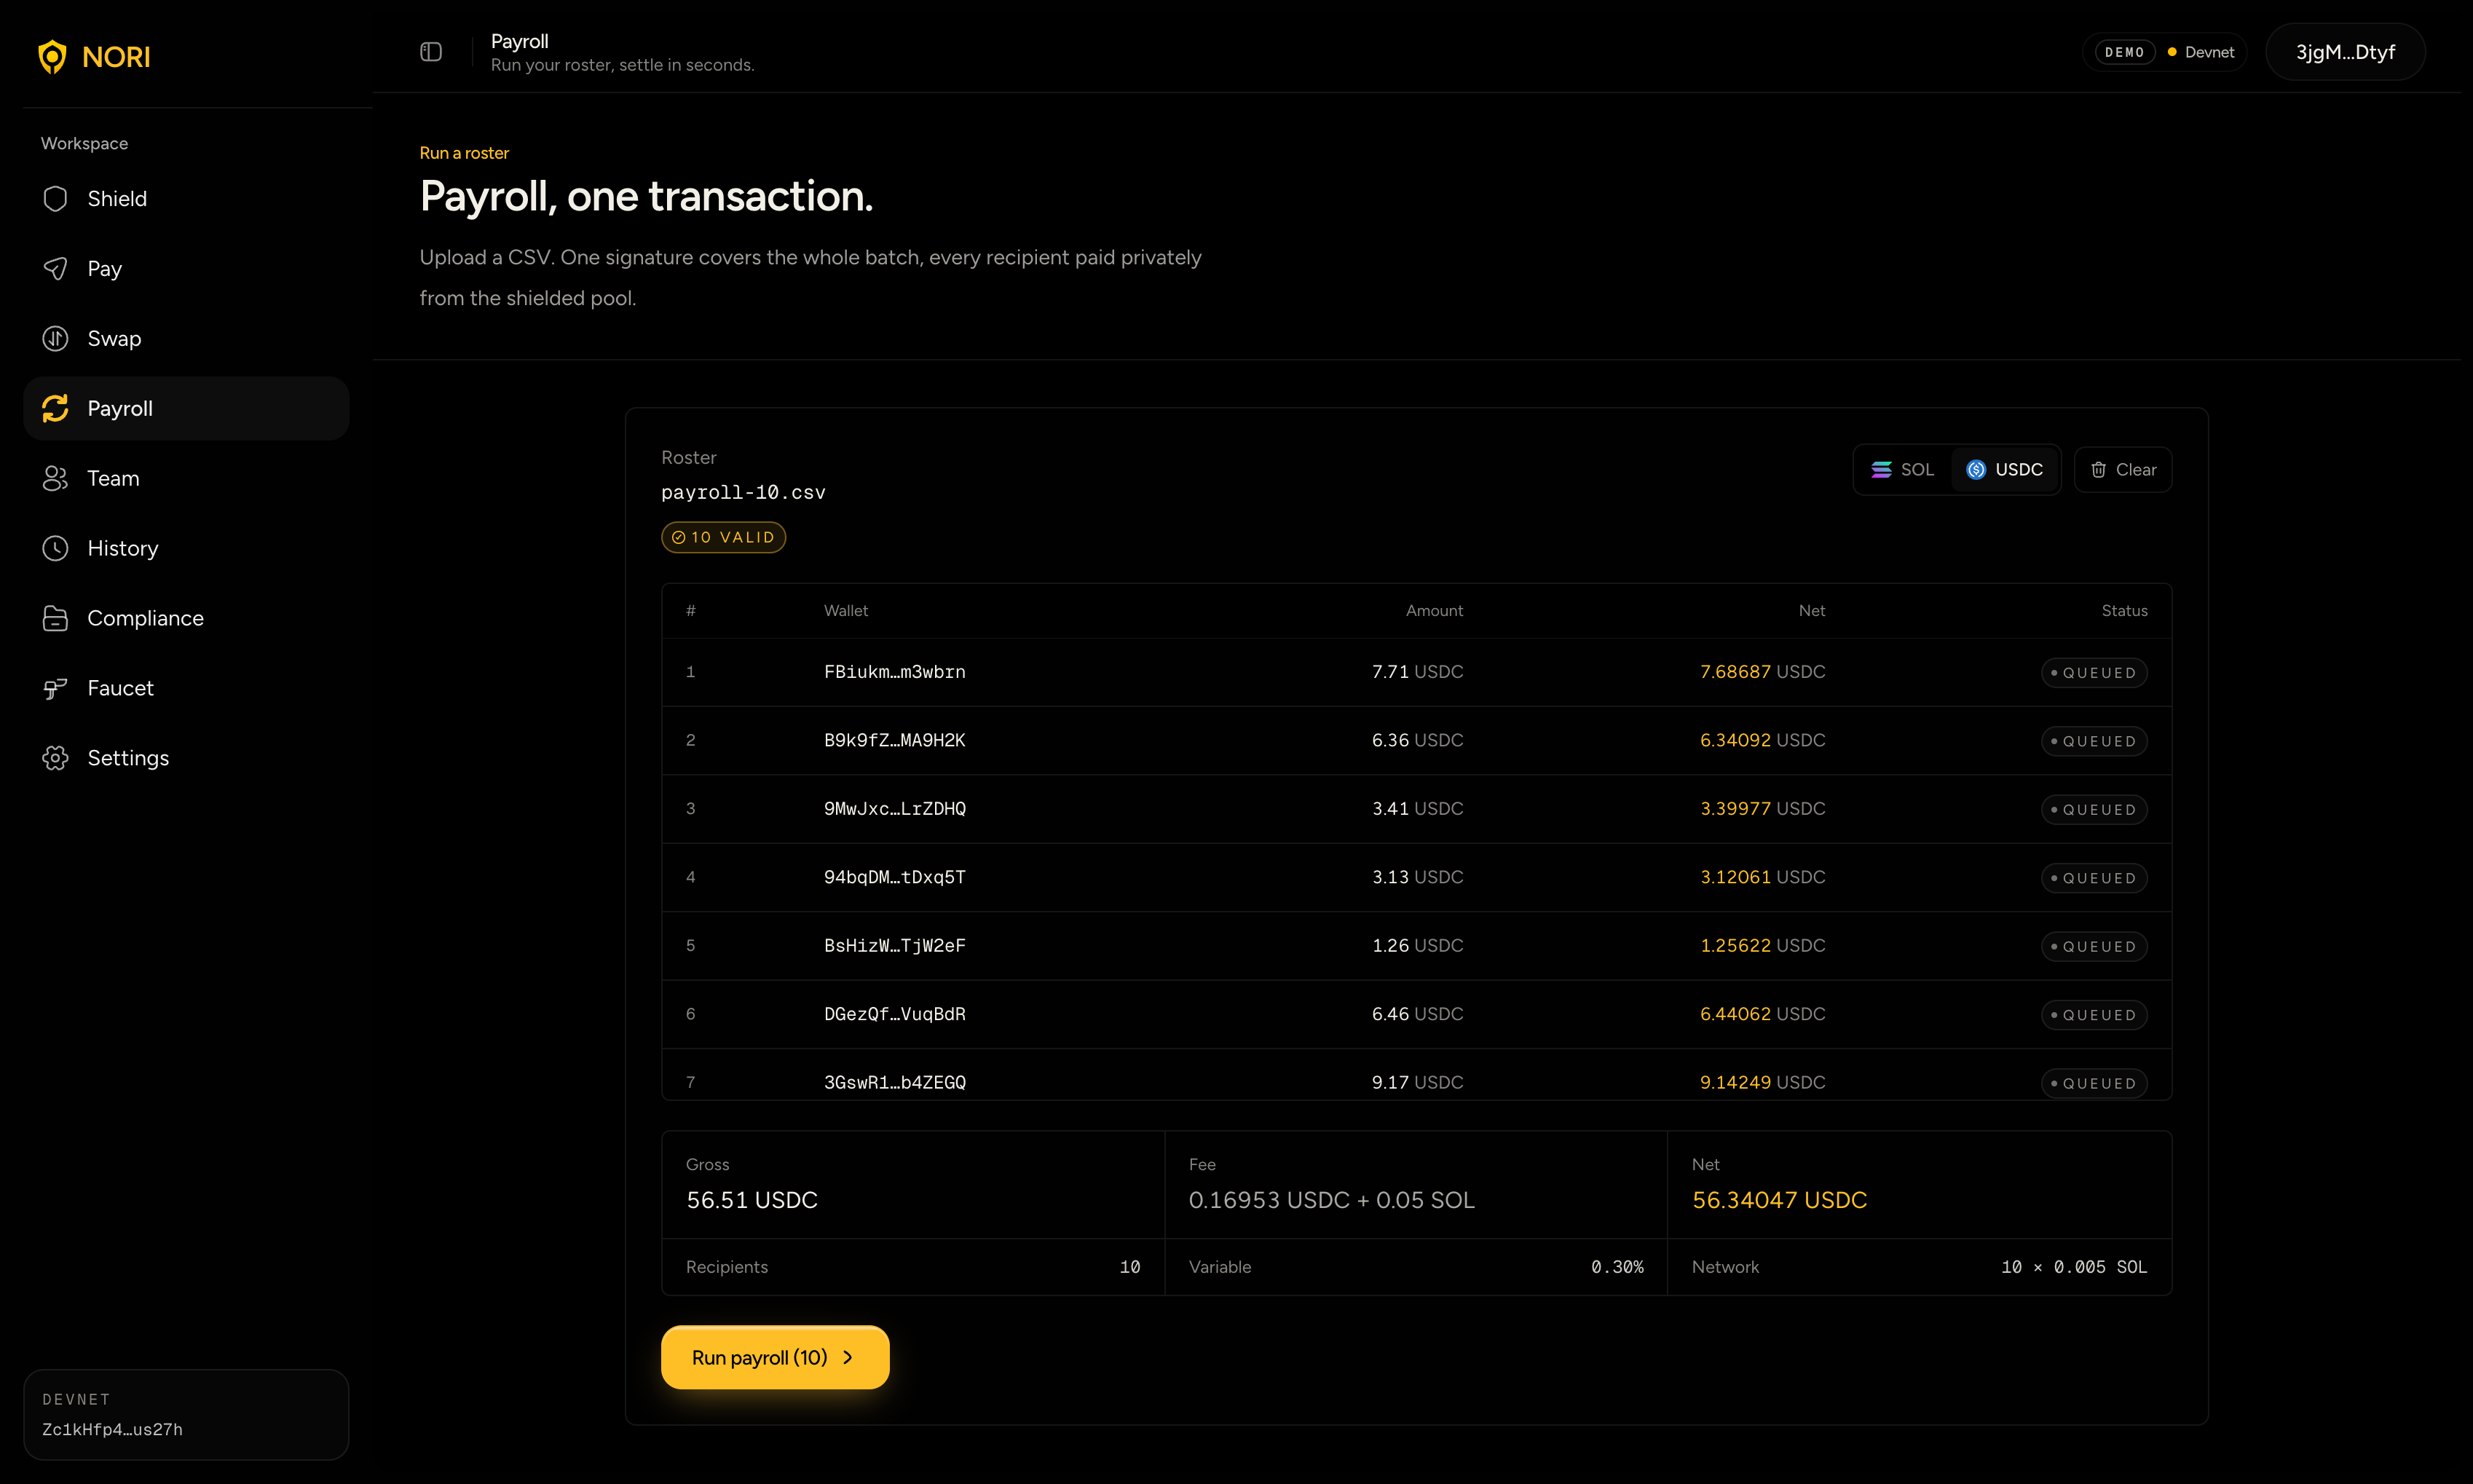Select the Payroll sidebar item
This screenshot has width=2473, height=1484.
point(186,408)
